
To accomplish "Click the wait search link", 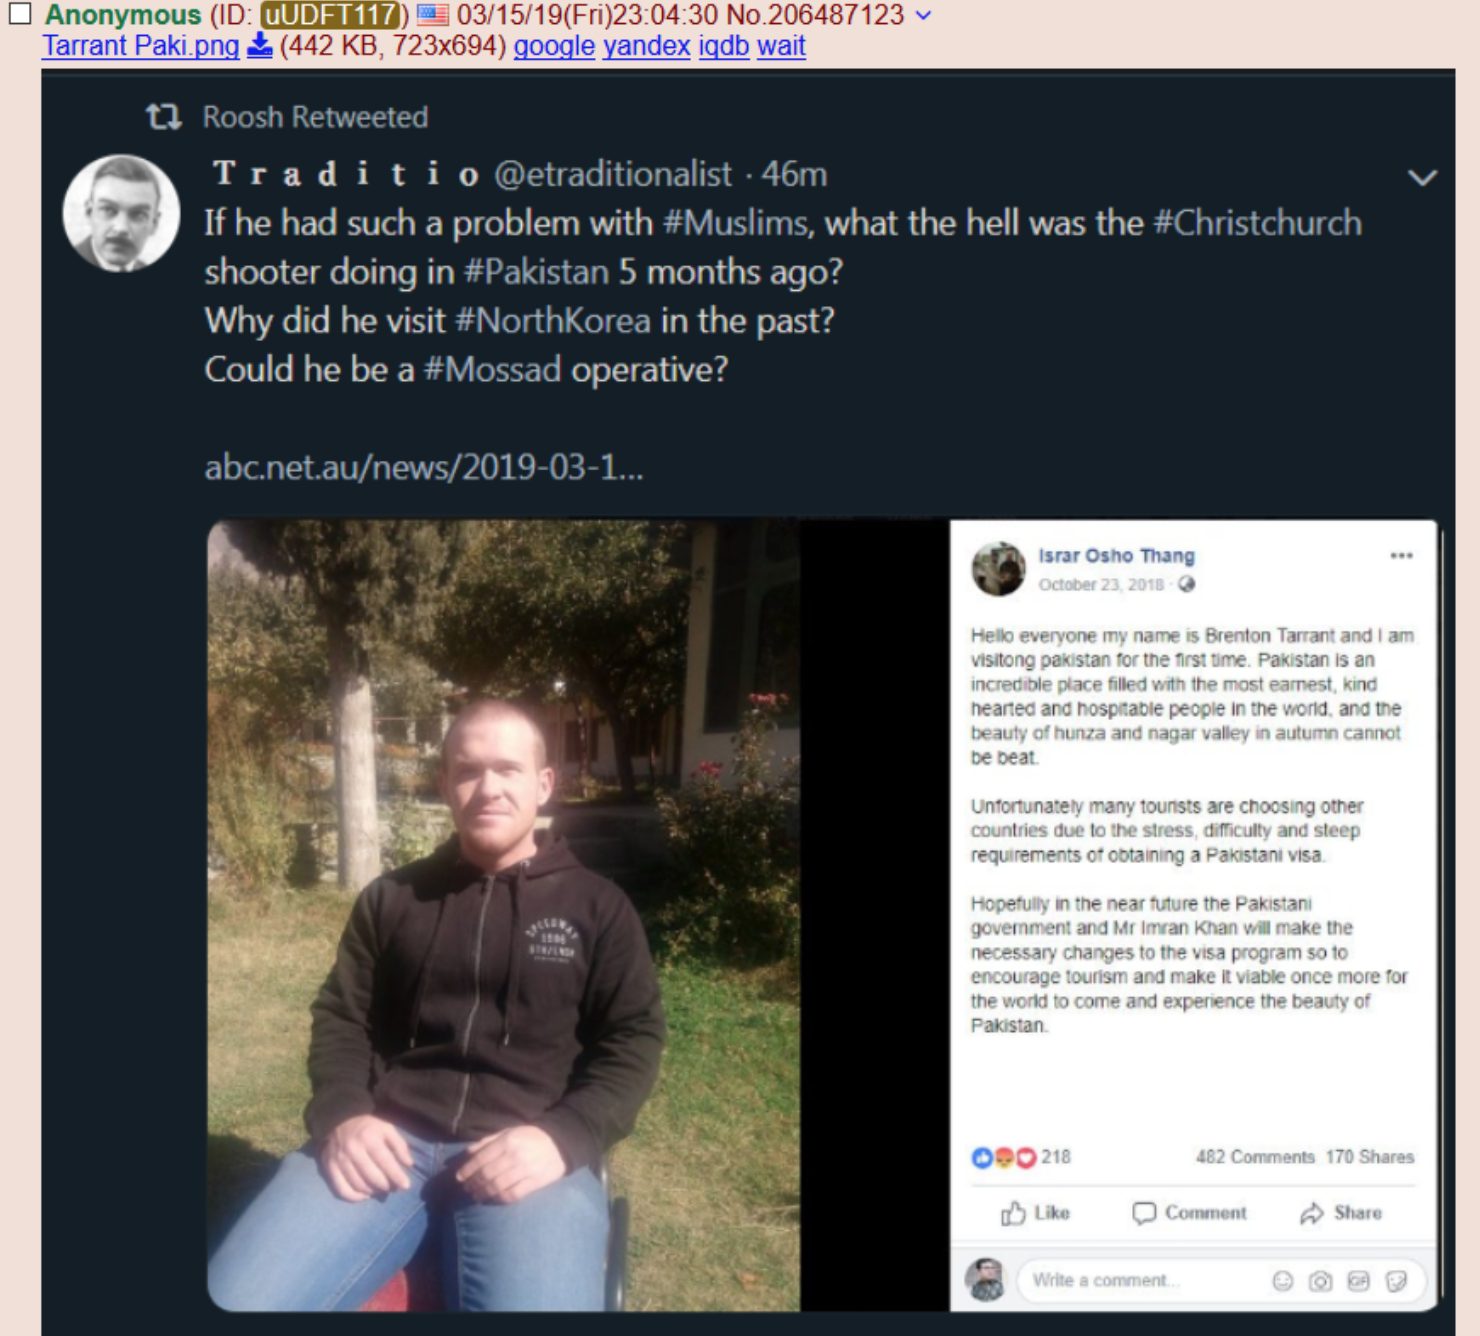I will 781,46.
